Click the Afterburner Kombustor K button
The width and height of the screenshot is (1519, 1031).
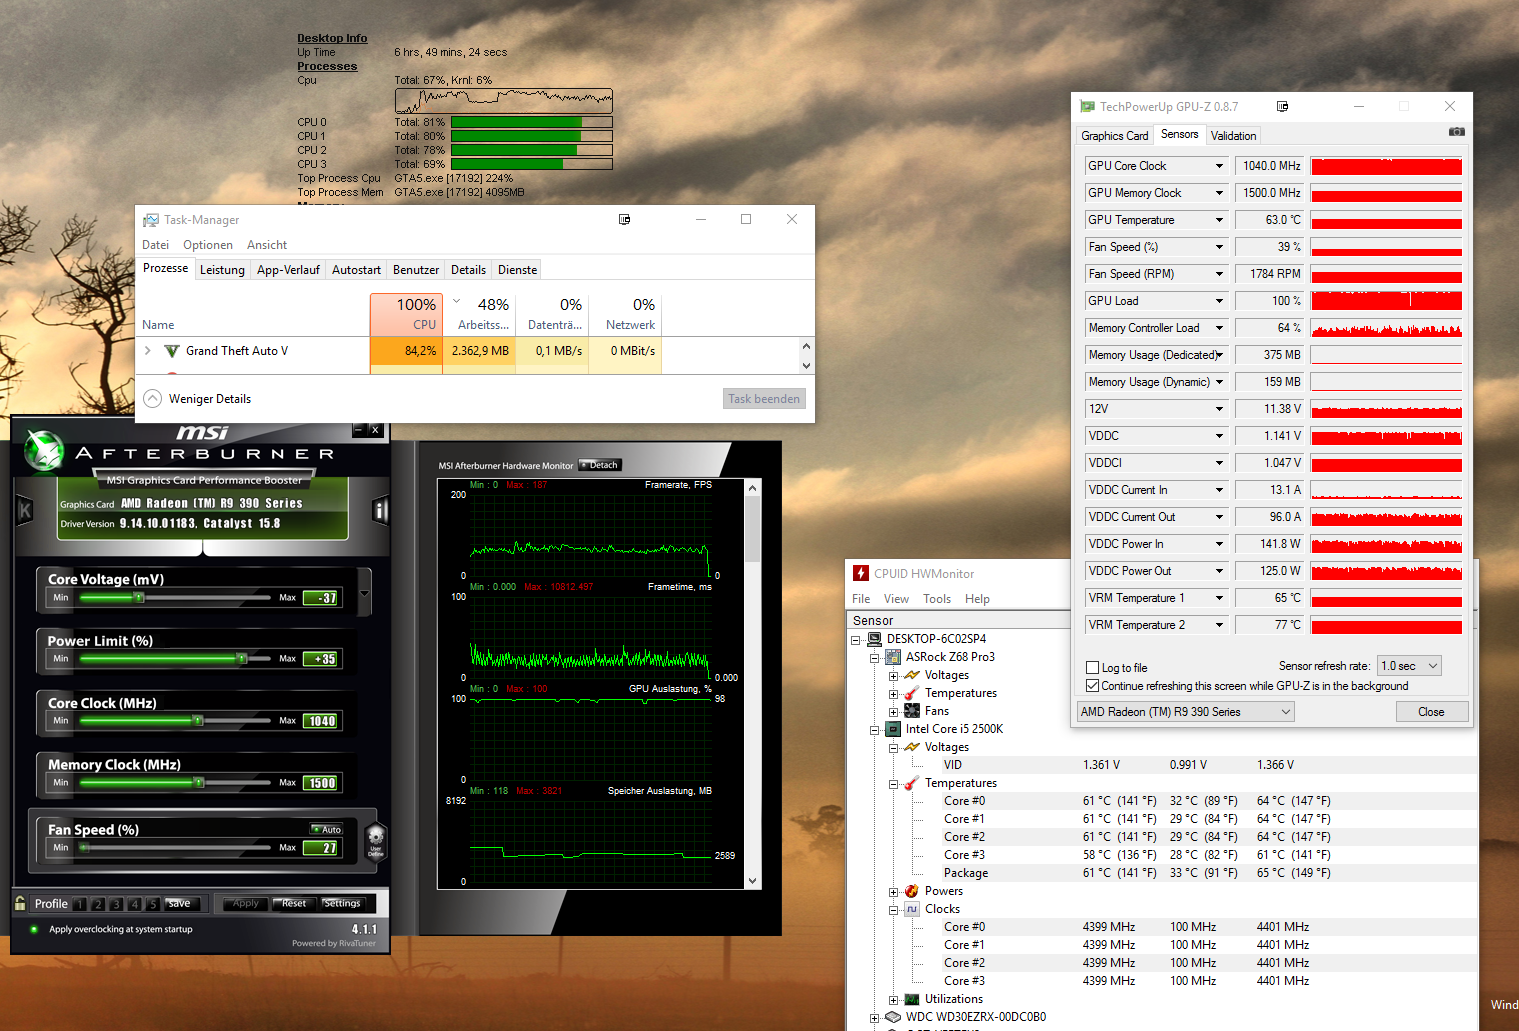(x=25, y=511)
